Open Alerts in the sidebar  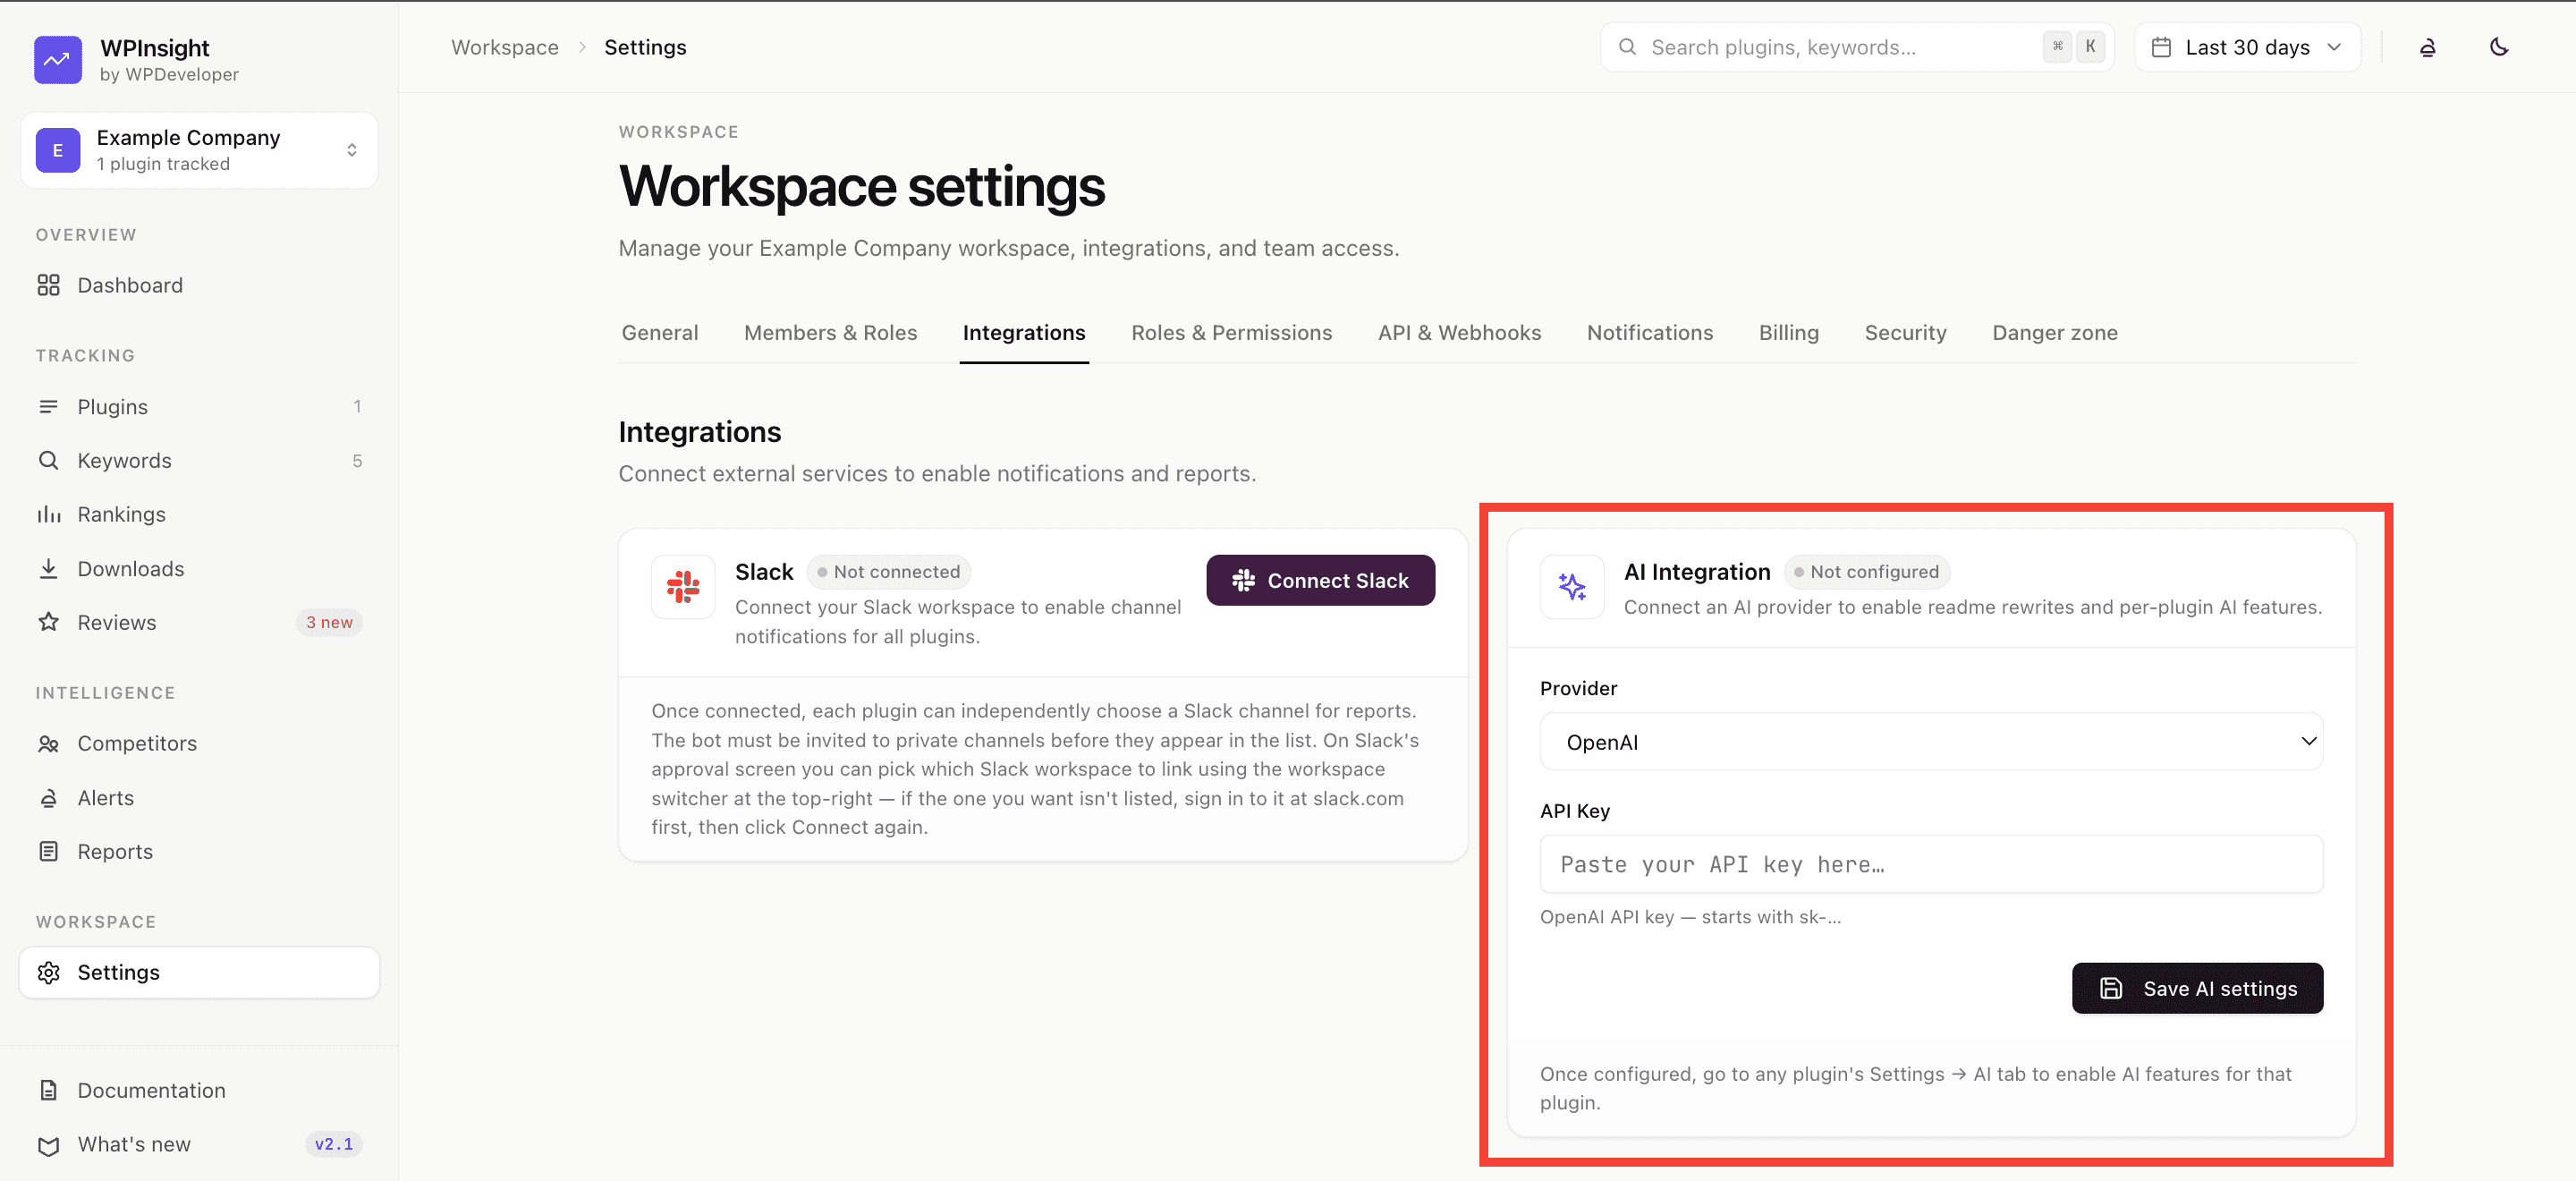[199, 797]
